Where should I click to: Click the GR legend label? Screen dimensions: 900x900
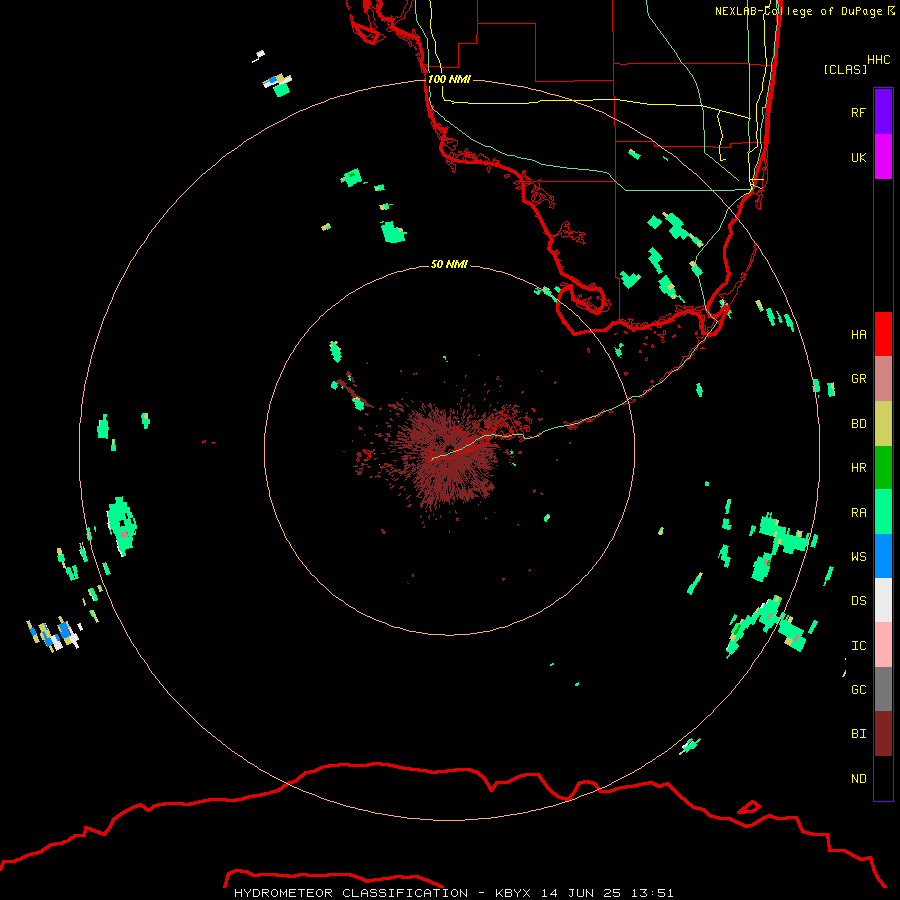point(858,379)
